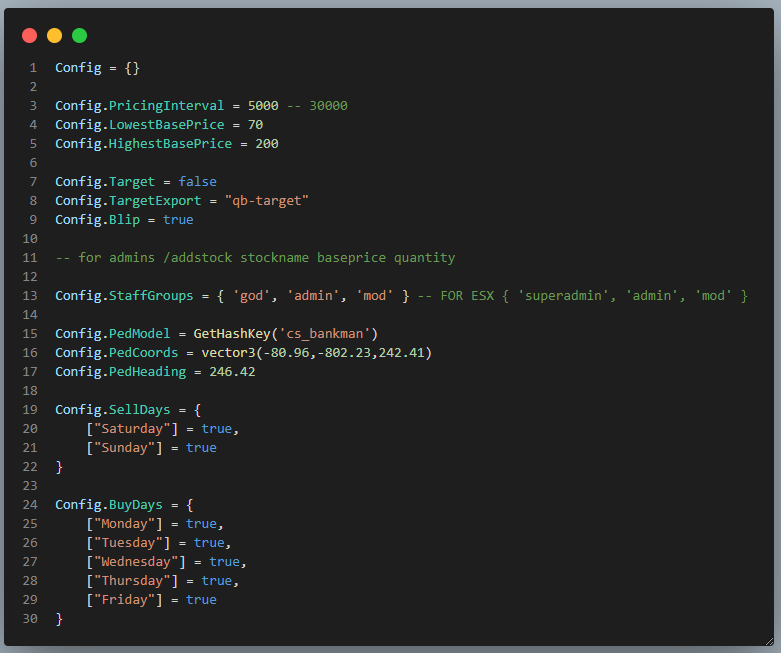Screen dimensions: 781x653
Task: Click 'BuyDays' property name
Action: pyautogui.click(x=135, y=505)
